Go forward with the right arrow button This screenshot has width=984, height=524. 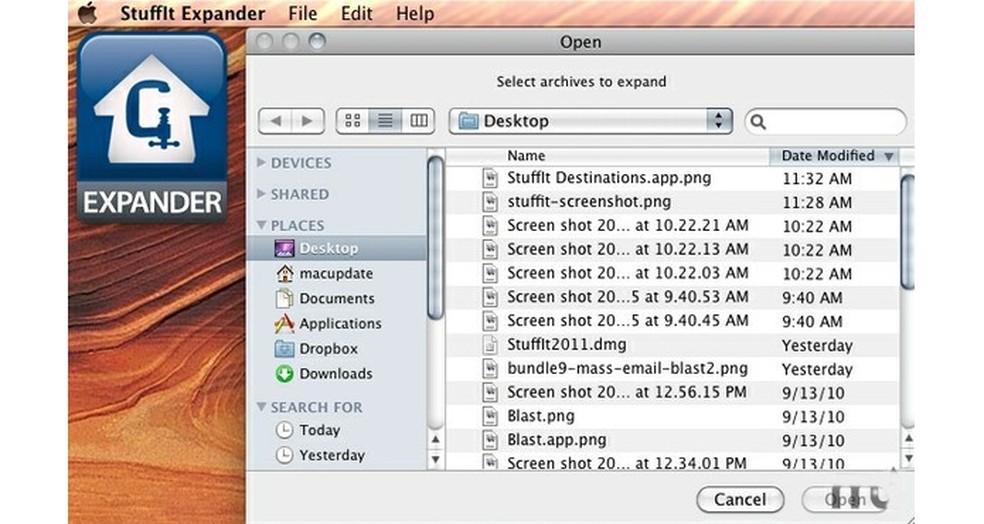pos(308,121)
